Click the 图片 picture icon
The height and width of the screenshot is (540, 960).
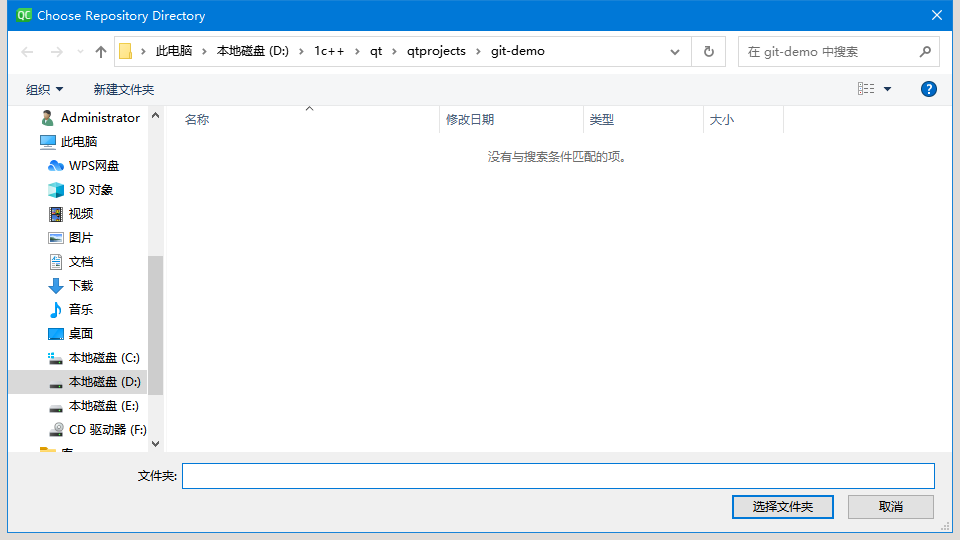click(56, 238)
